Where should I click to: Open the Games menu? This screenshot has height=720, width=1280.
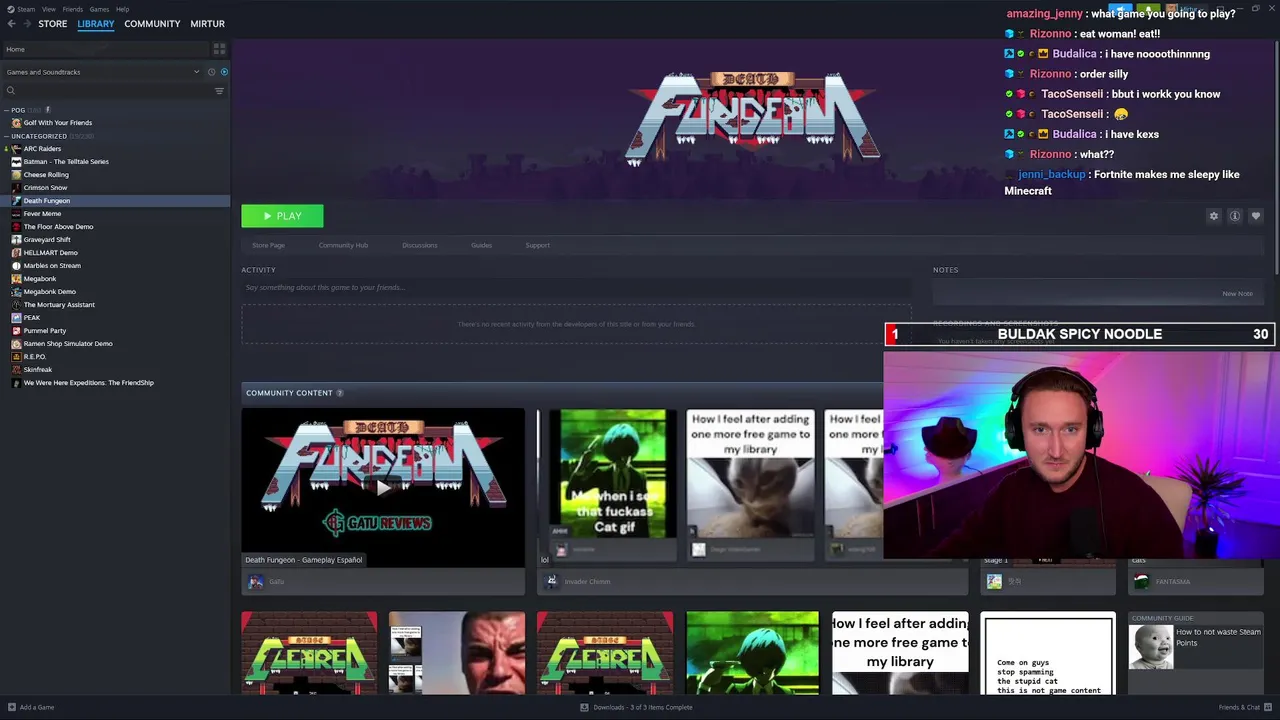pos(99,9)
